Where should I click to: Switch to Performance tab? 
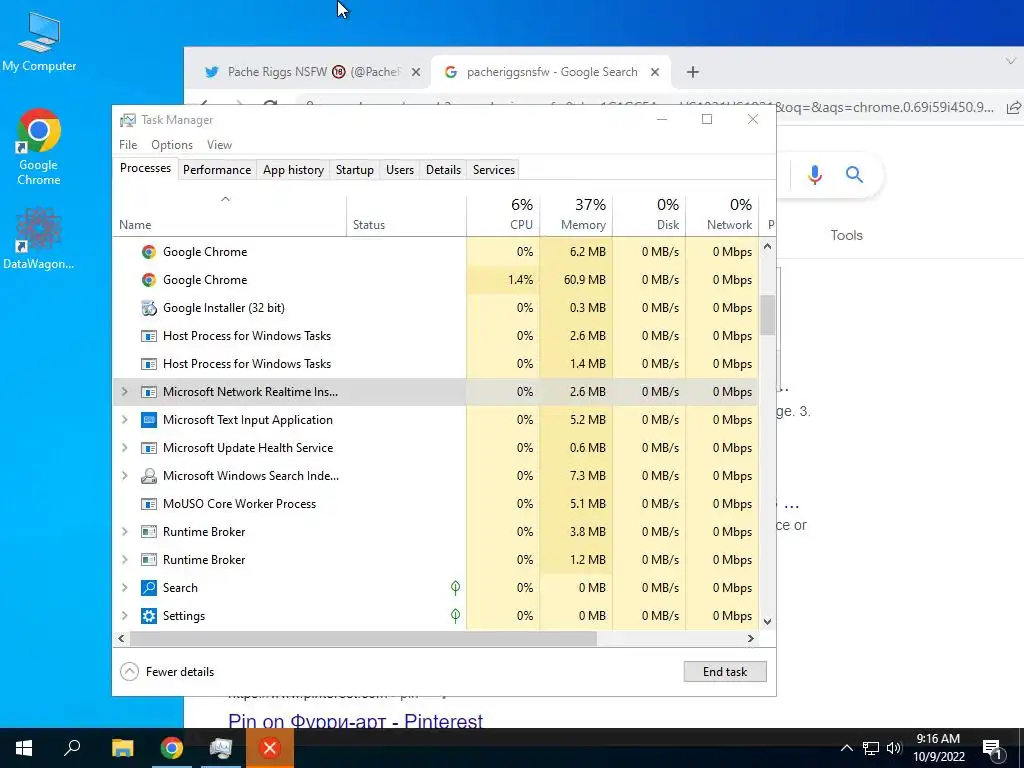pos(217,170)
